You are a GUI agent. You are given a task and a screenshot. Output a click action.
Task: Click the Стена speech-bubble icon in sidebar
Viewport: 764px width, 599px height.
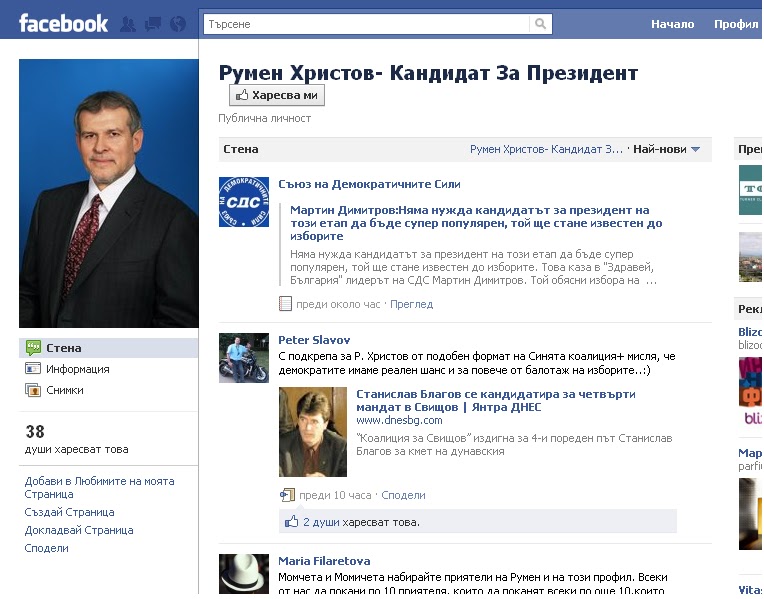click(x=33, y=348)
